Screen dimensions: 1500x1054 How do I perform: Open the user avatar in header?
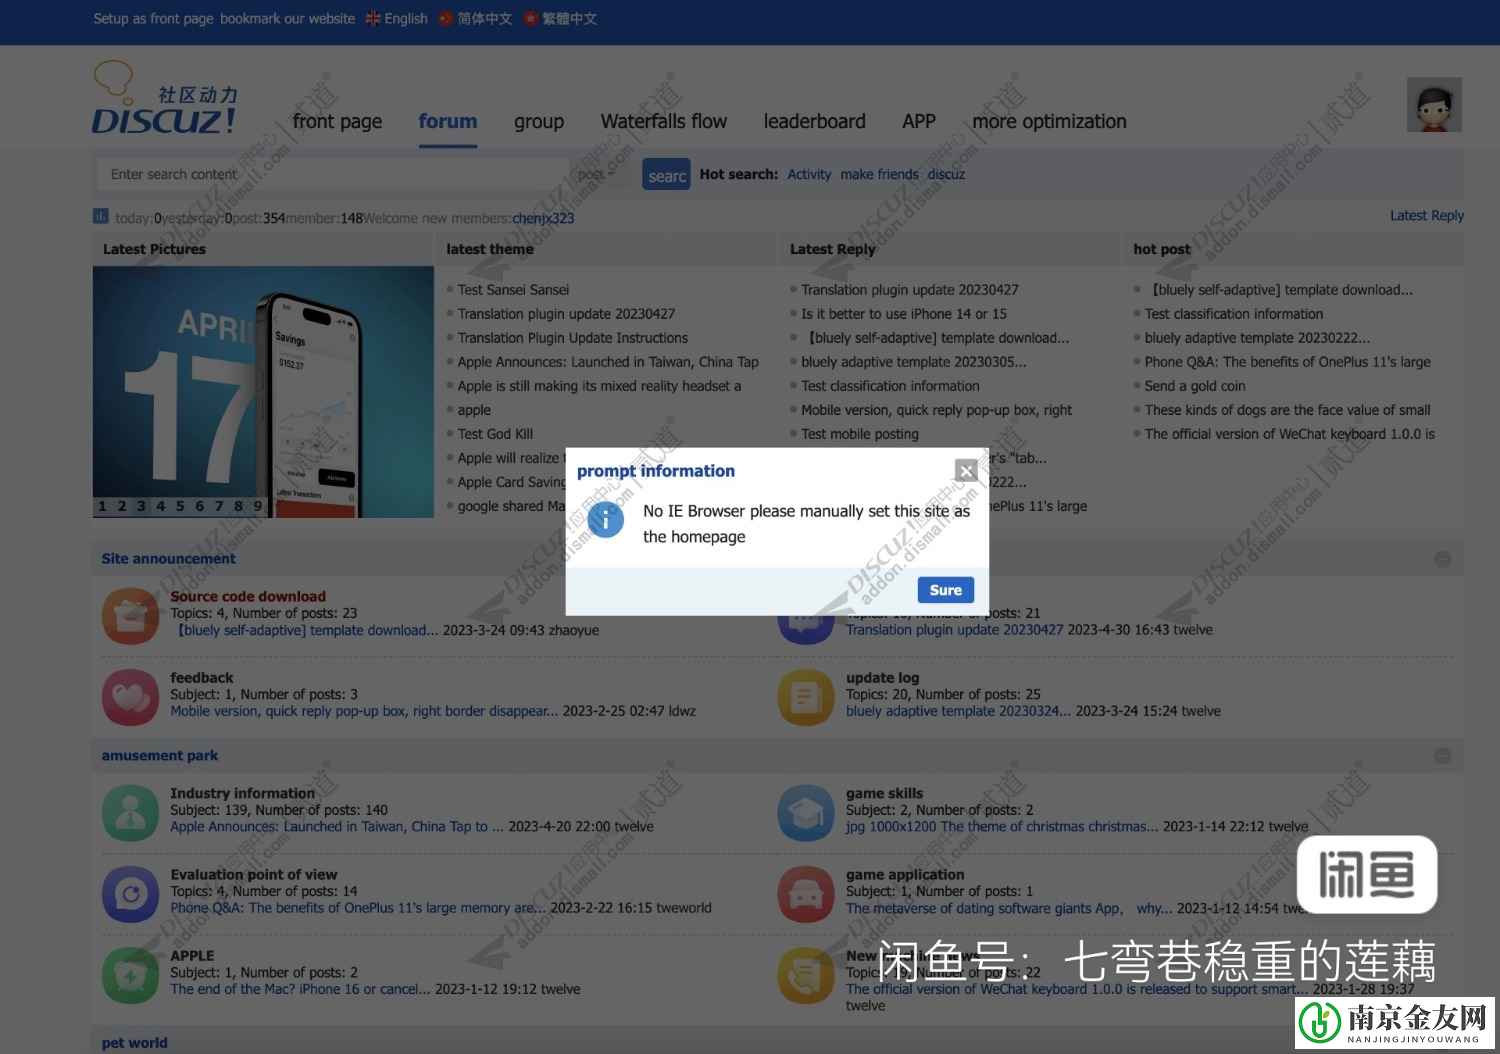tap(1433, 105)
